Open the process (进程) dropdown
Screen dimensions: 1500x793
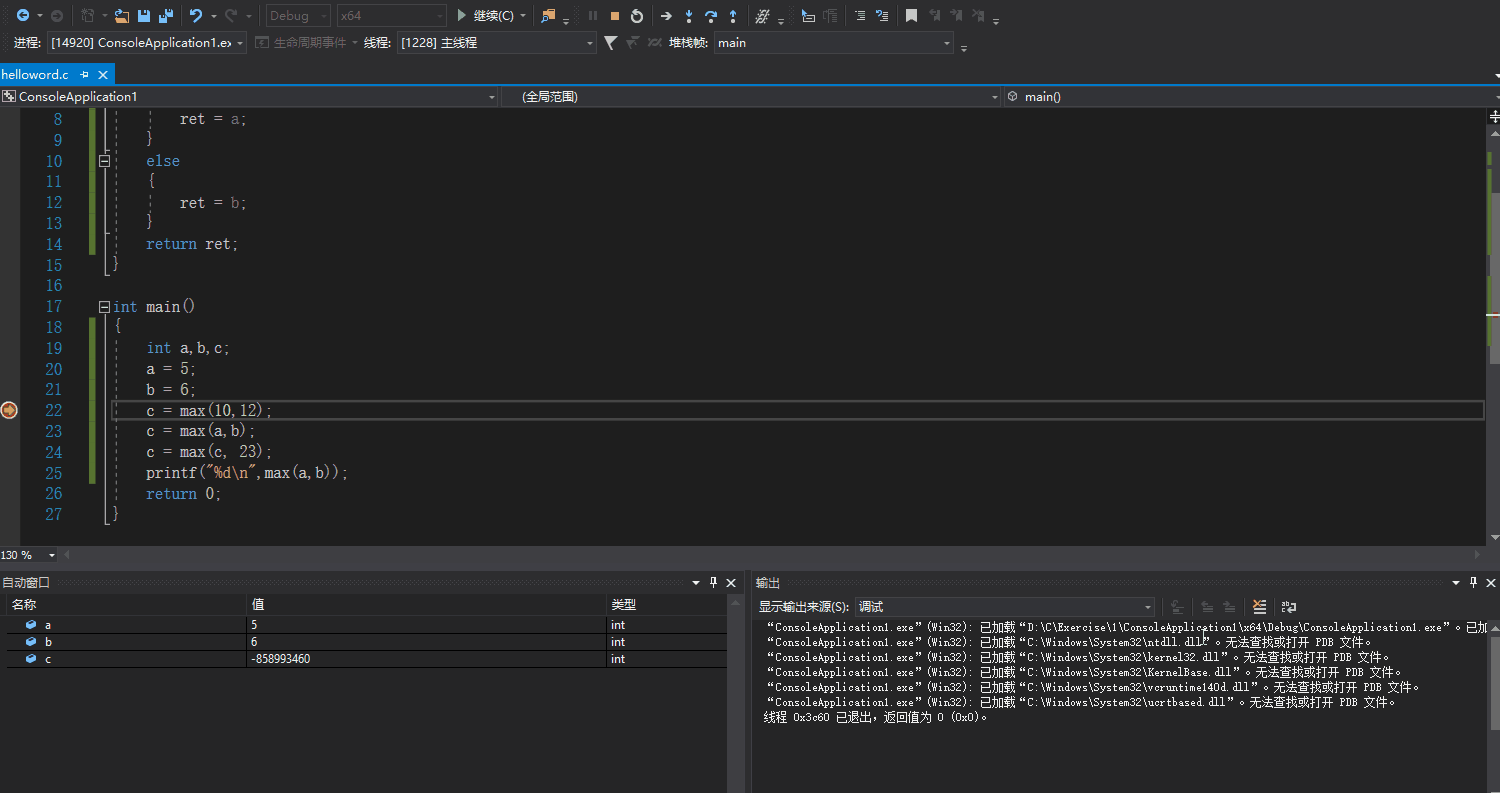pos(147,43)
